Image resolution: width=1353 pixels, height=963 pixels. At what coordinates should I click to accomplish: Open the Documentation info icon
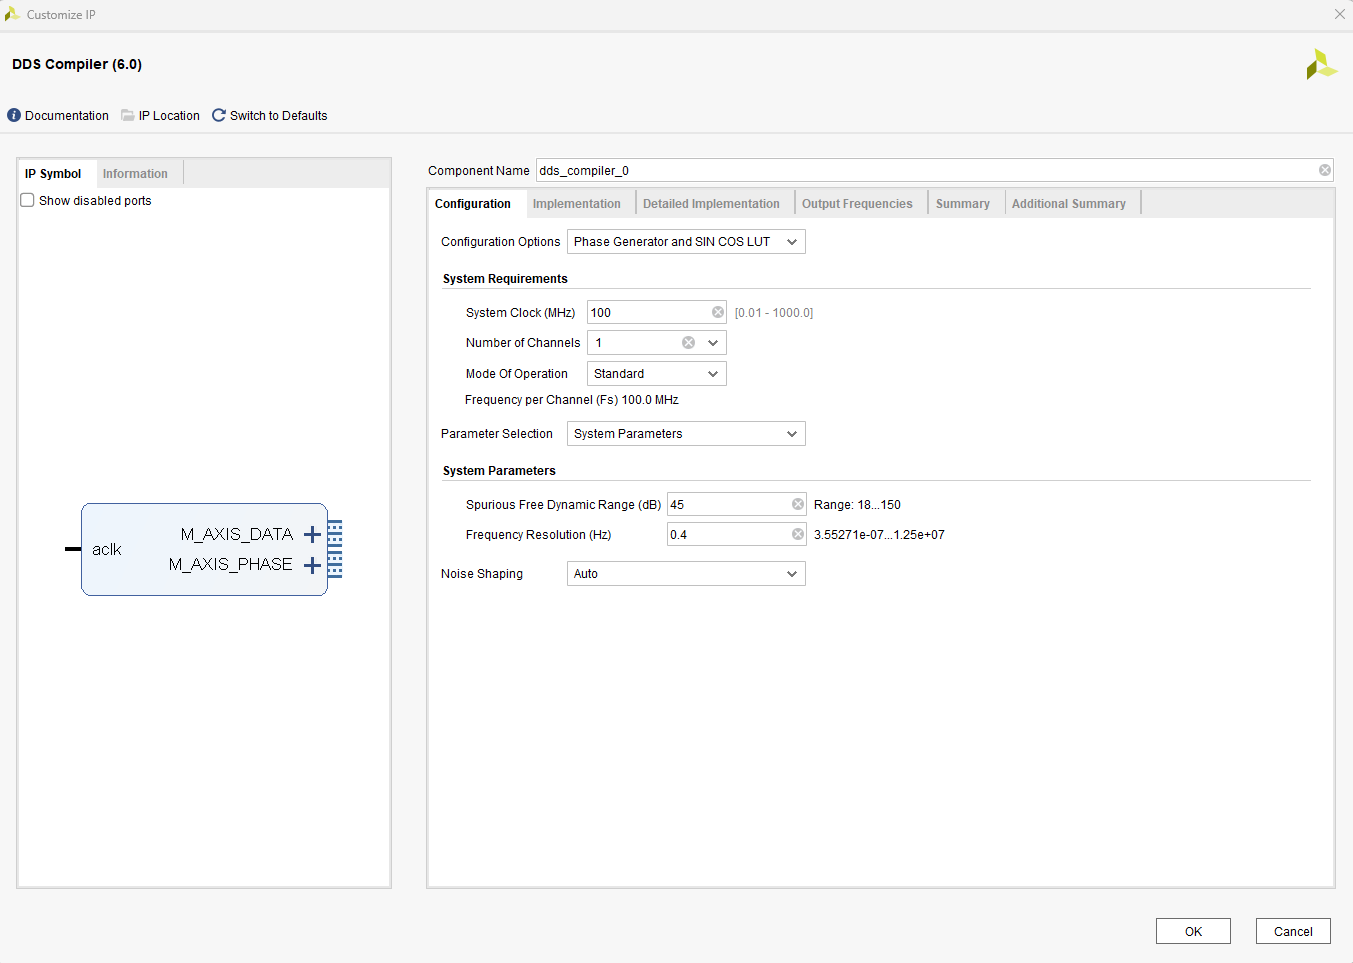tap(14, 115)
